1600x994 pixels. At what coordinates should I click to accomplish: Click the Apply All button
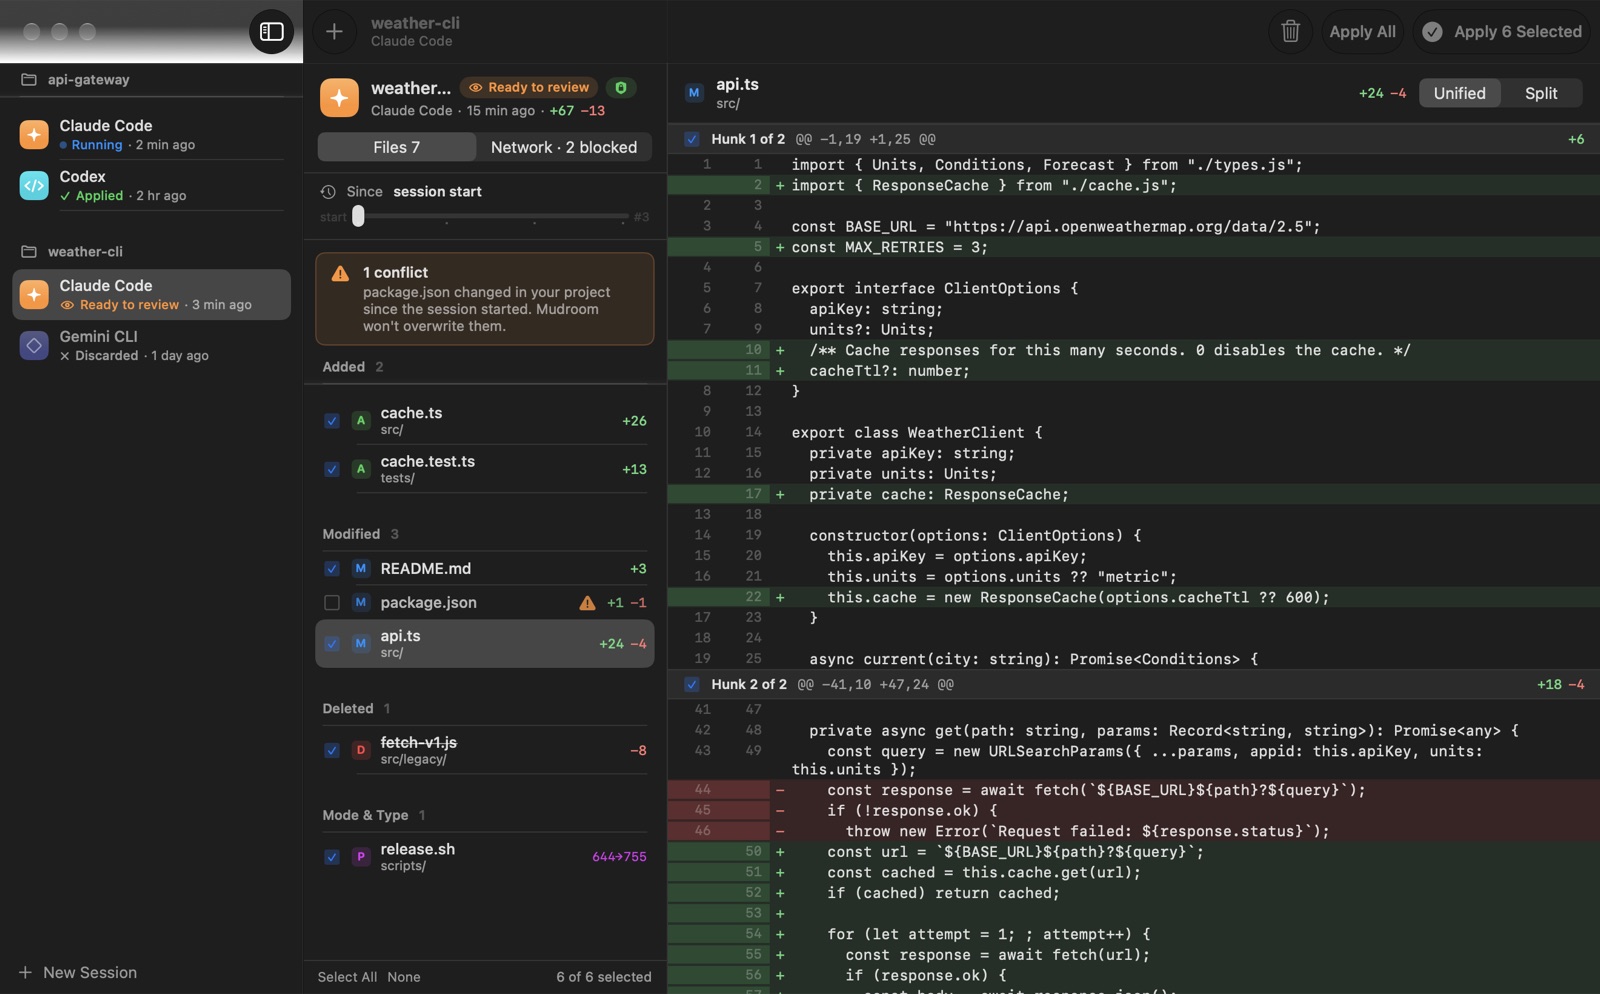(x=1362, y=32)
